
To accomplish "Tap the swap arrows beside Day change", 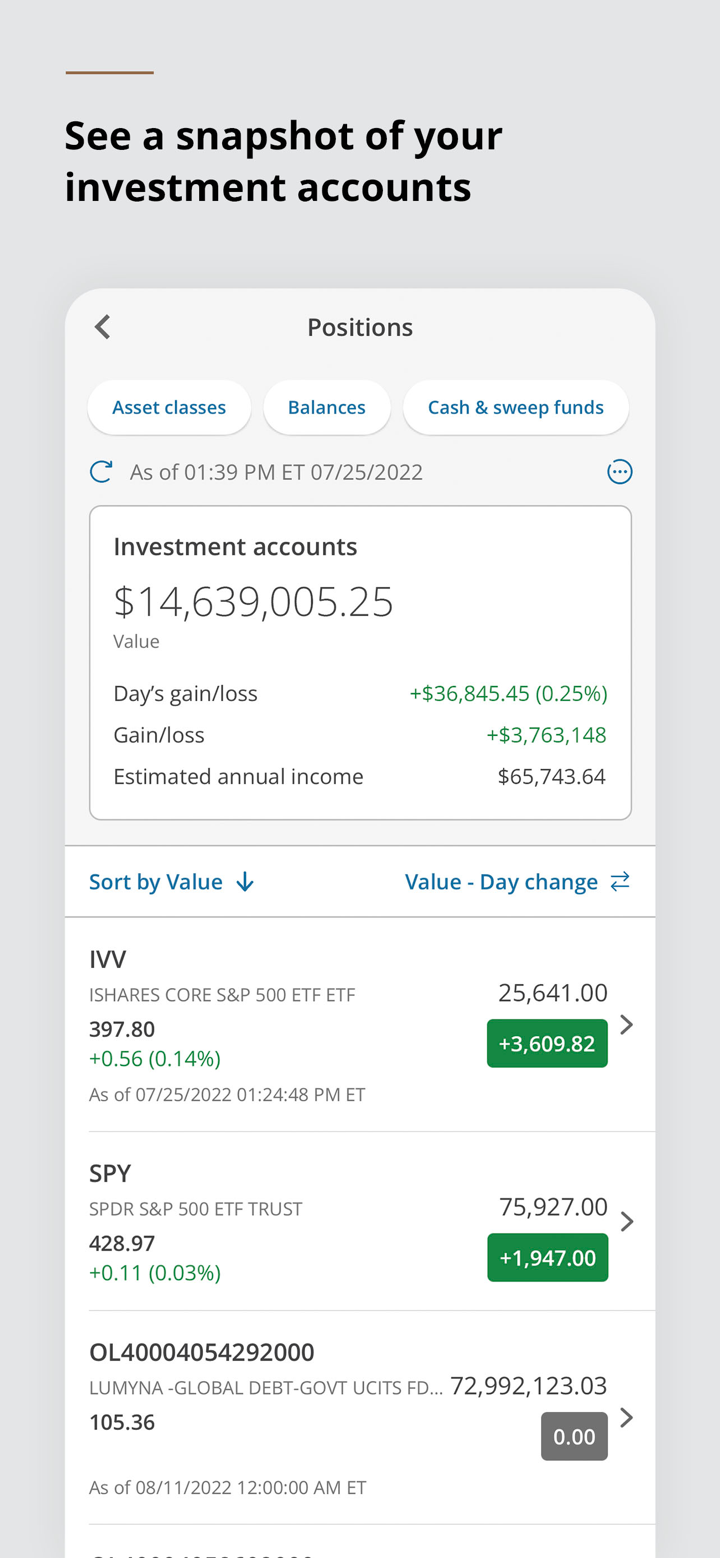I will click(x=620, y=881).
